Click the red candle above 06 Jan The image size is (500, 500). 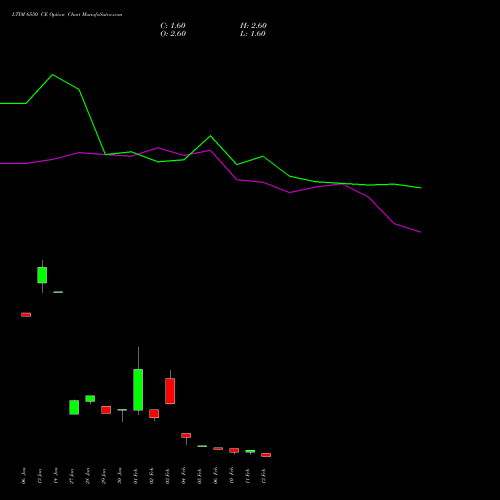click(26, 315)
